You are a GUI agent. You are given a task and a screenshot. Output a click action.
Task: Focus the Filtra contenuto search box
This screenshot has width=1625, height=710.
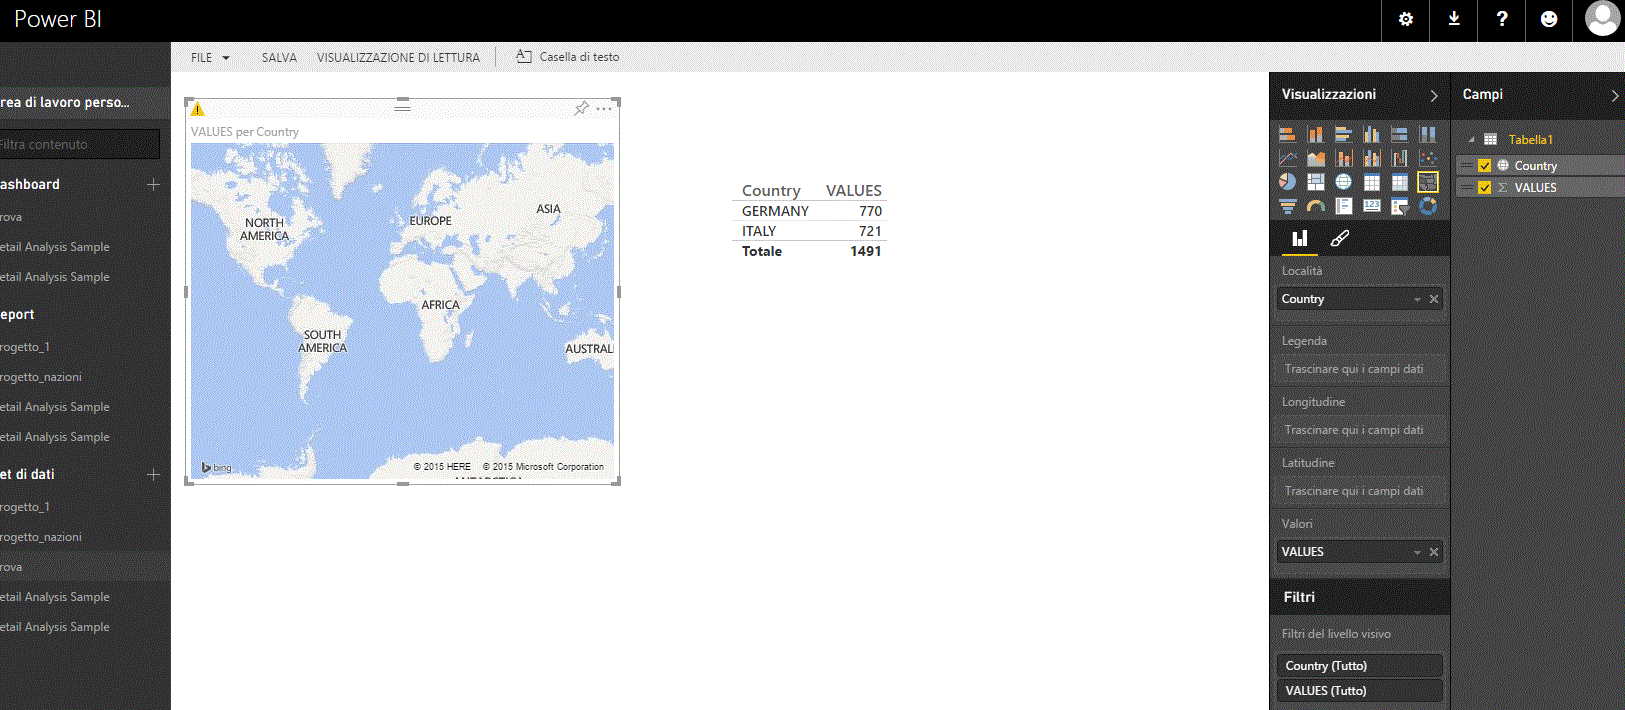[79, 144]
